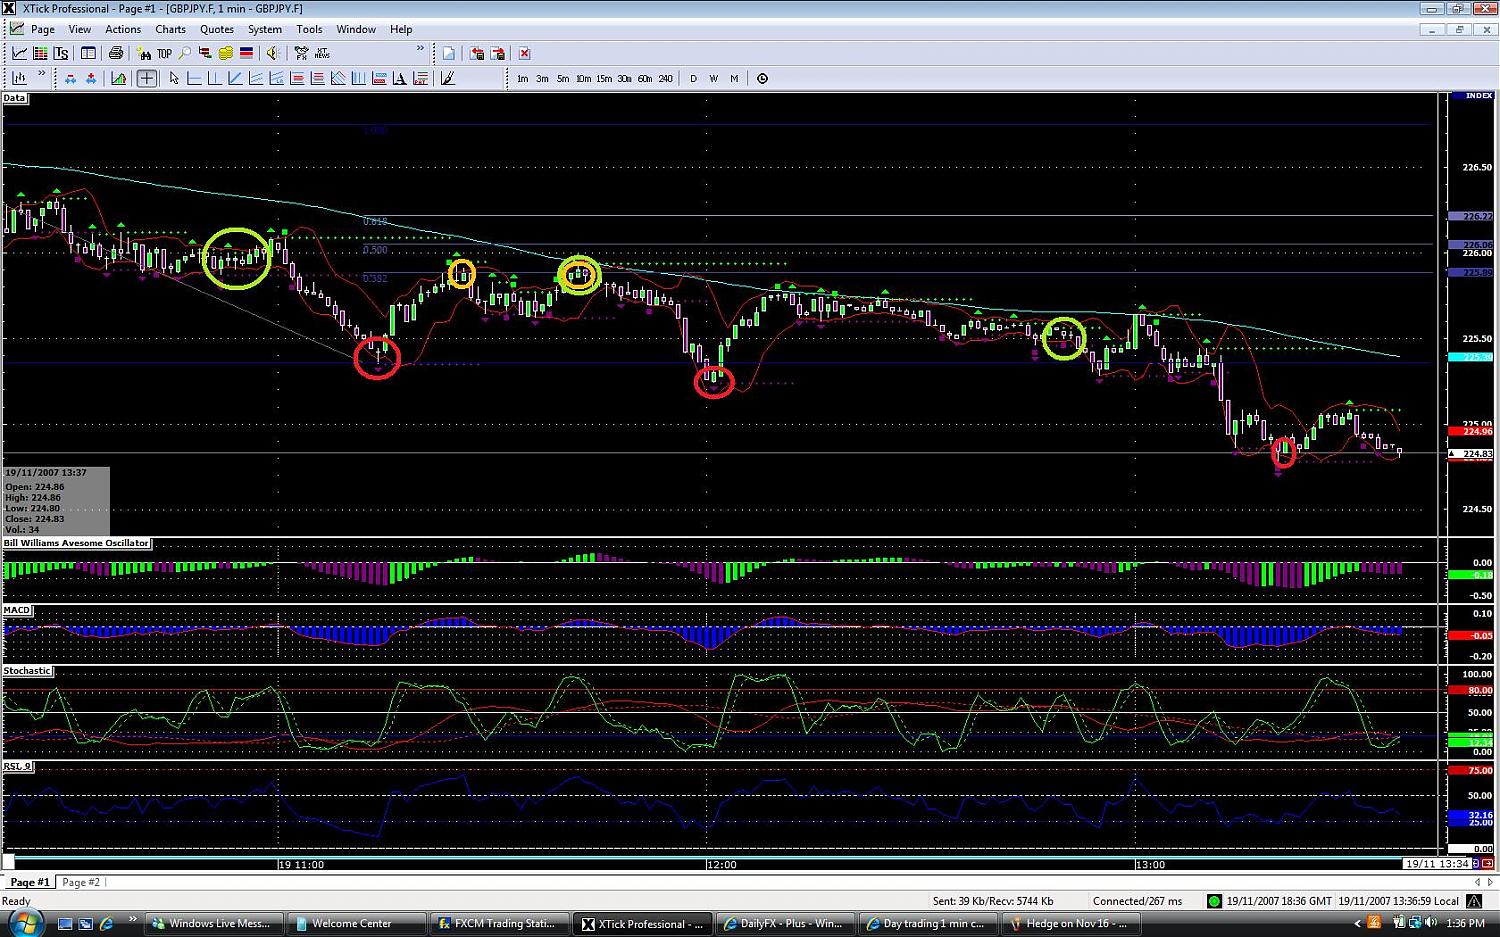This screenshot has width=1500, height=937.
Task: Open the Tools menu
Action: pyautogui.click(x=309, y=29)
